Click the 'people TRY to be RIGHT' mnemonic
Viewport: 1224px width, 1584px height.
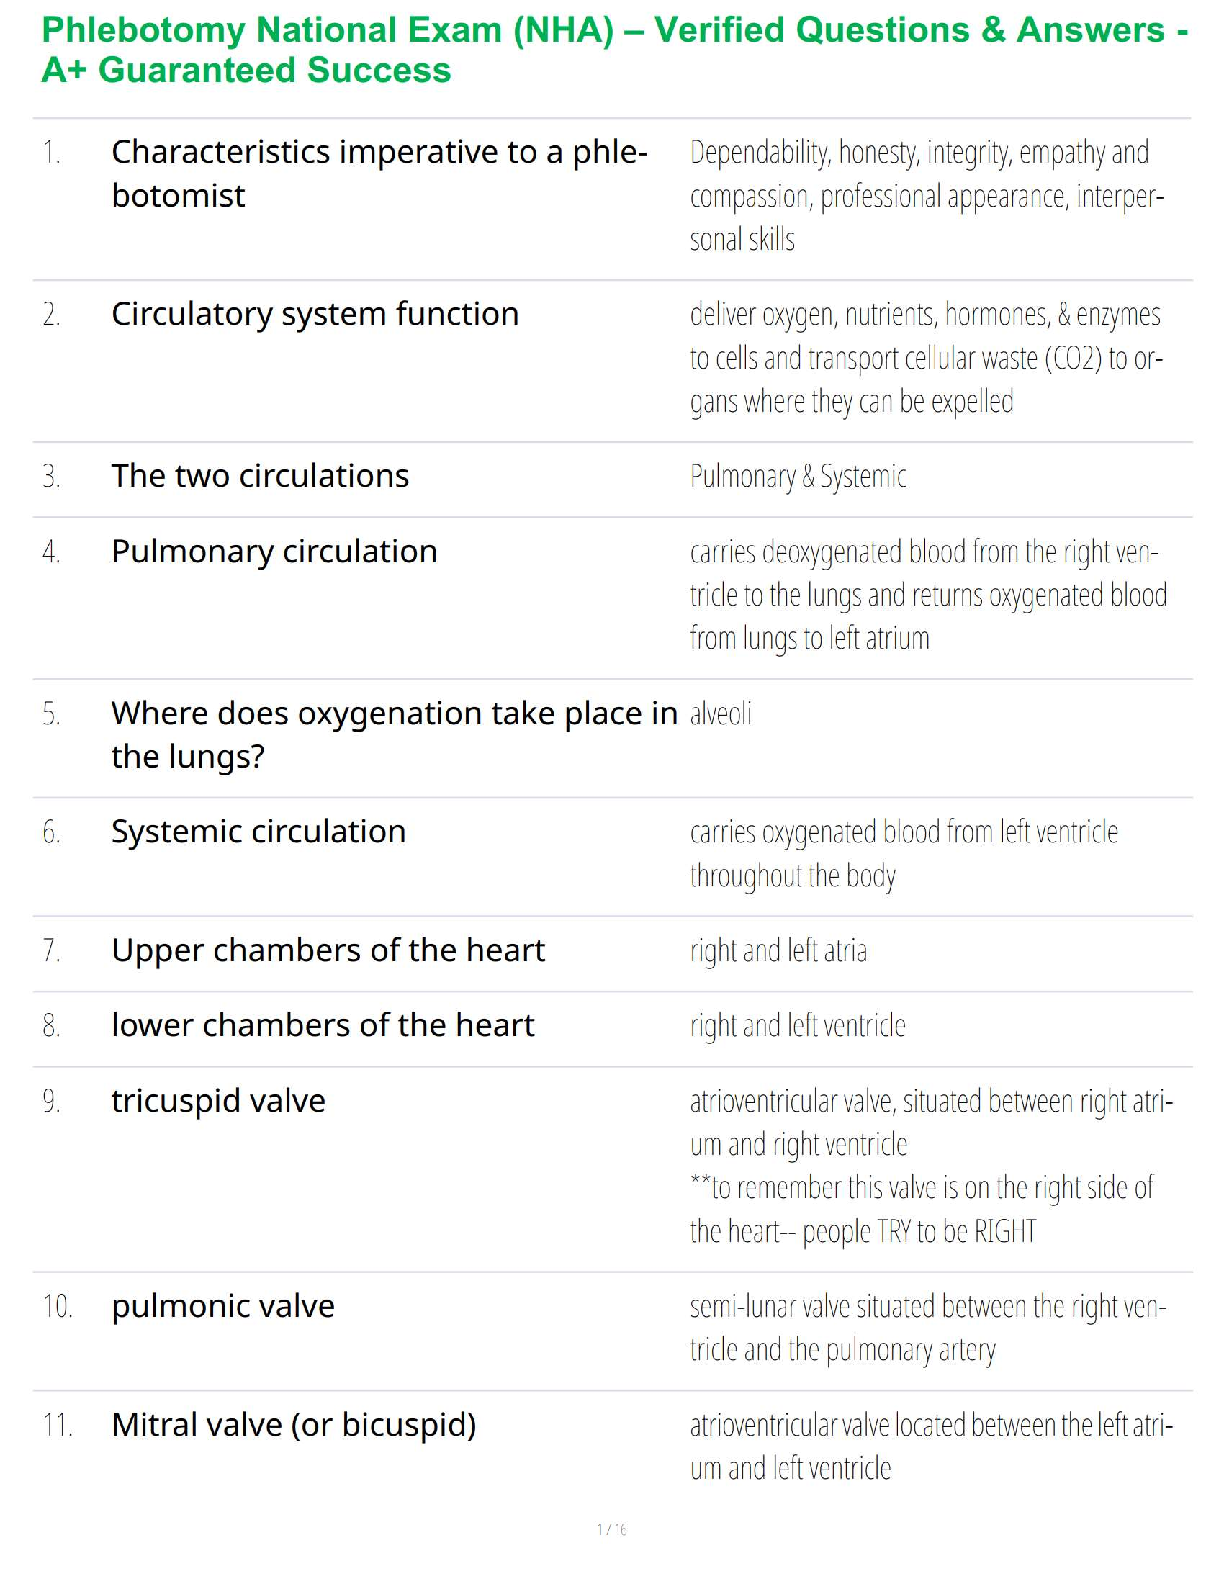[918, 1231]
